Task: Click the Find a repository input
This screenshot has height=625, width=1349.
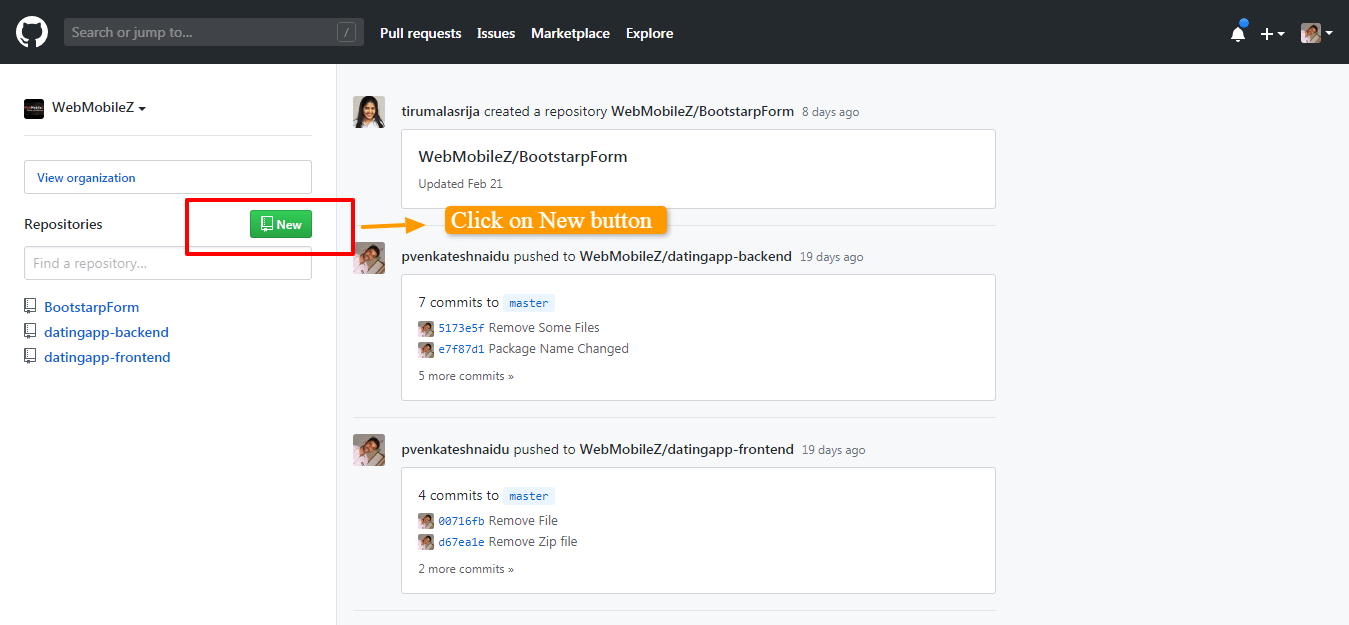Action: (x=168, y=264)
